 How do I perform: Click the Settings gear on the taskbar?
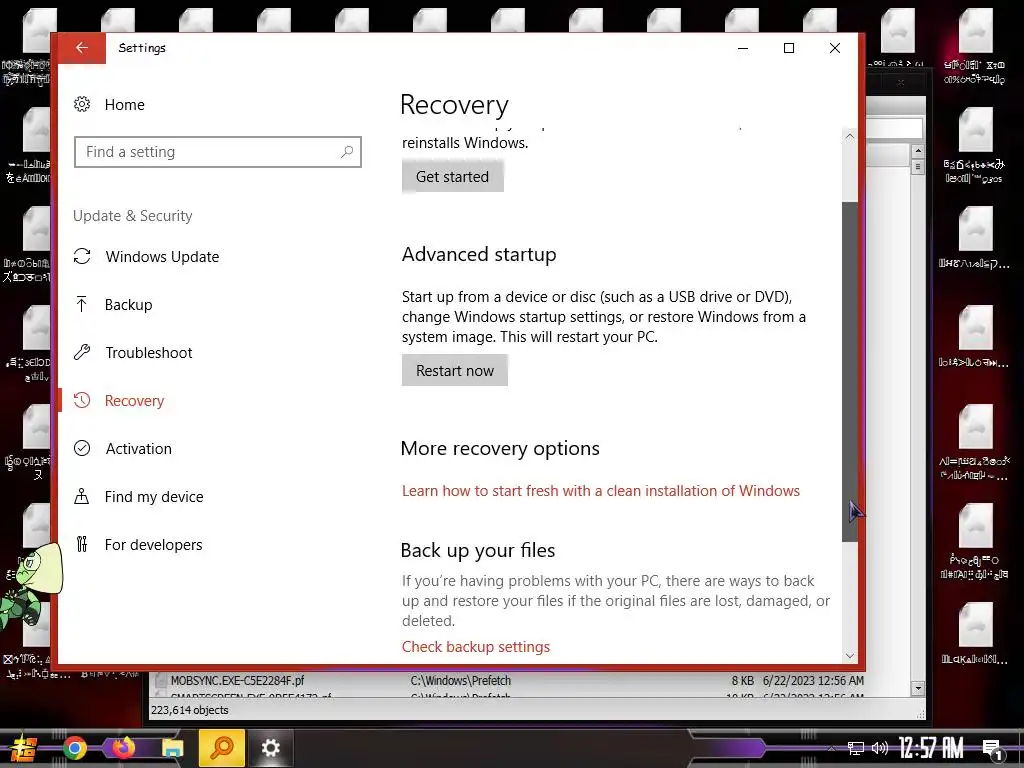point(270,748)
